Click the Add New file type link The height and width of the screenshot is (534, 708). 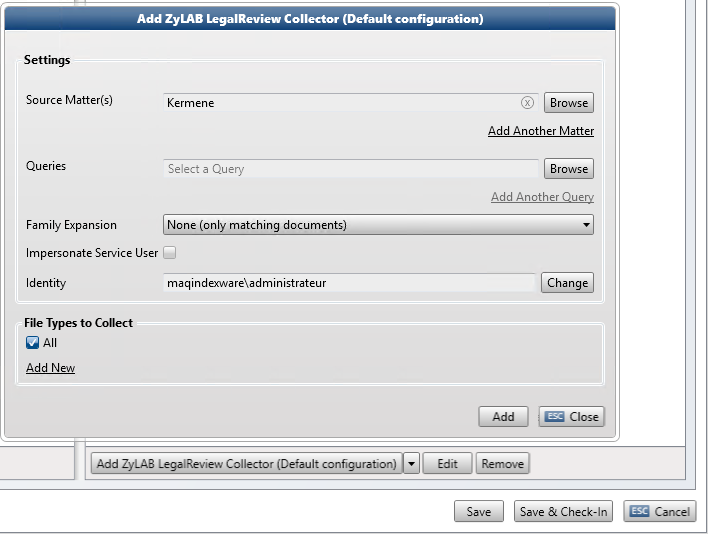pos(50,368)
